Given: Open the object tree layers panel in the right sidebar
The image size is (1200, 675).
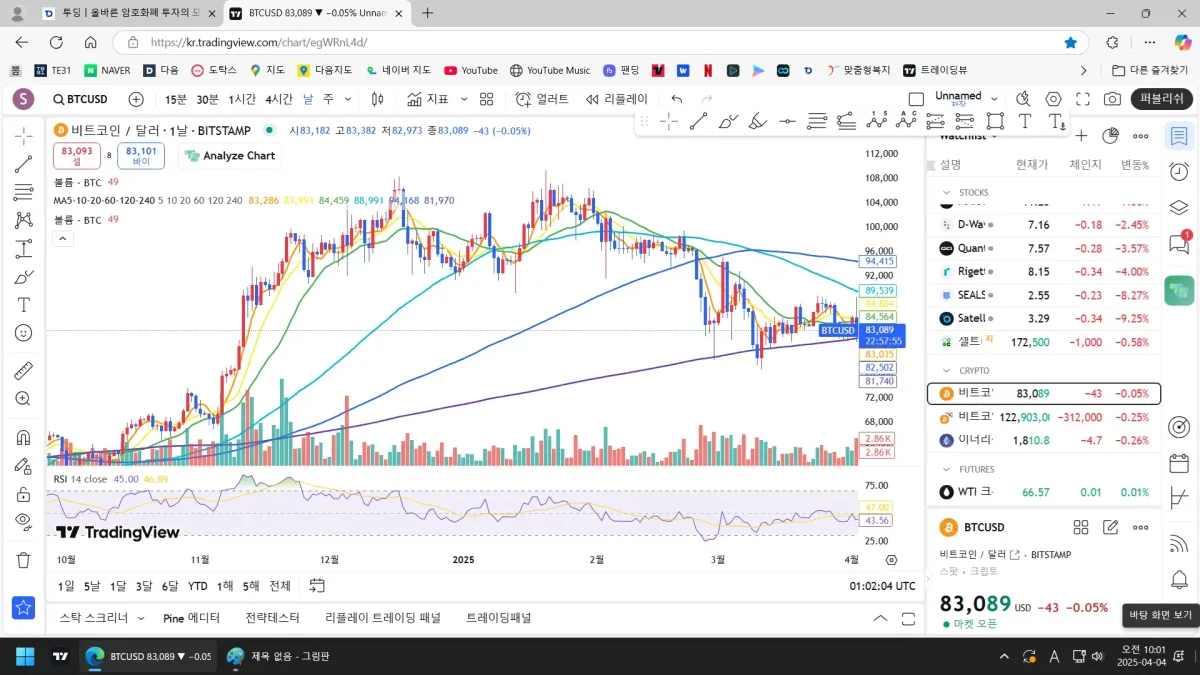Looking at the screenshot, I should 1179,208.
